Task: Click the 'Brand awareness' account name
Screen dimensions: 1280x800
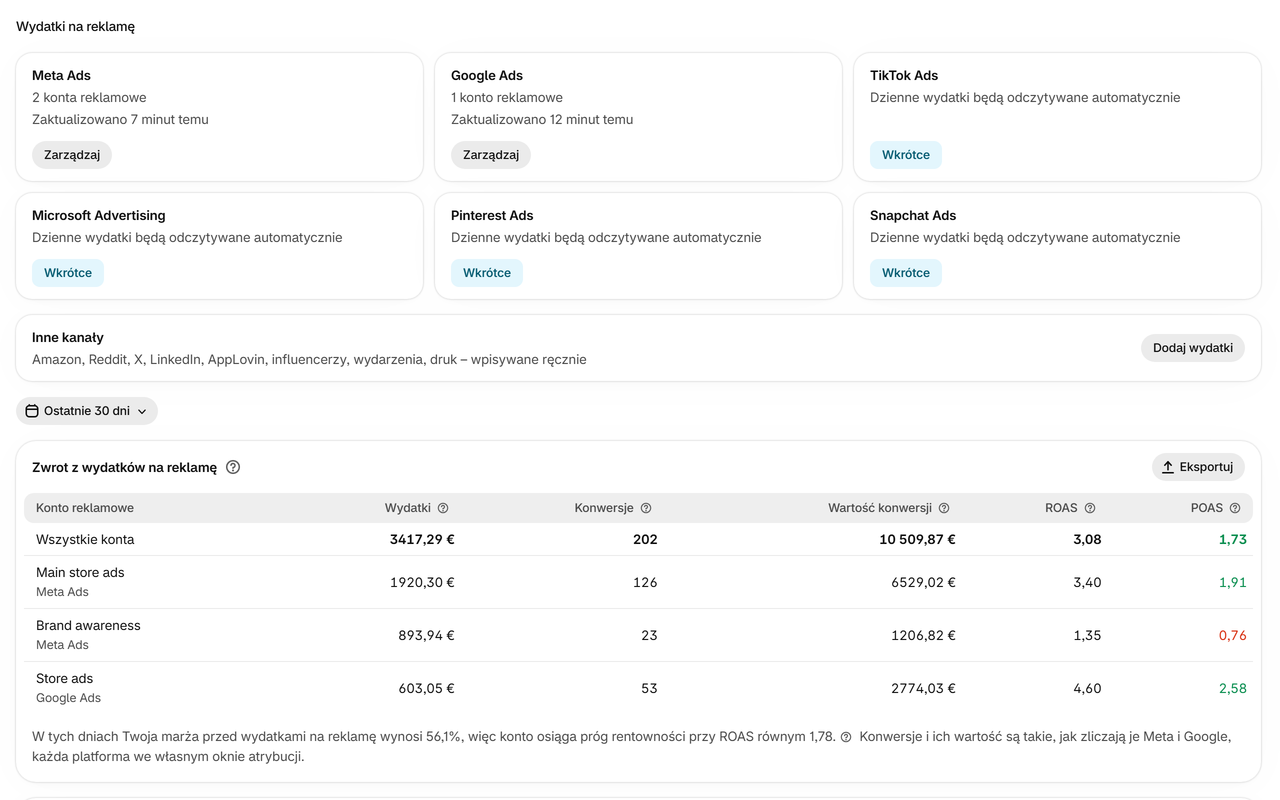Action: [x=88, y=625]
